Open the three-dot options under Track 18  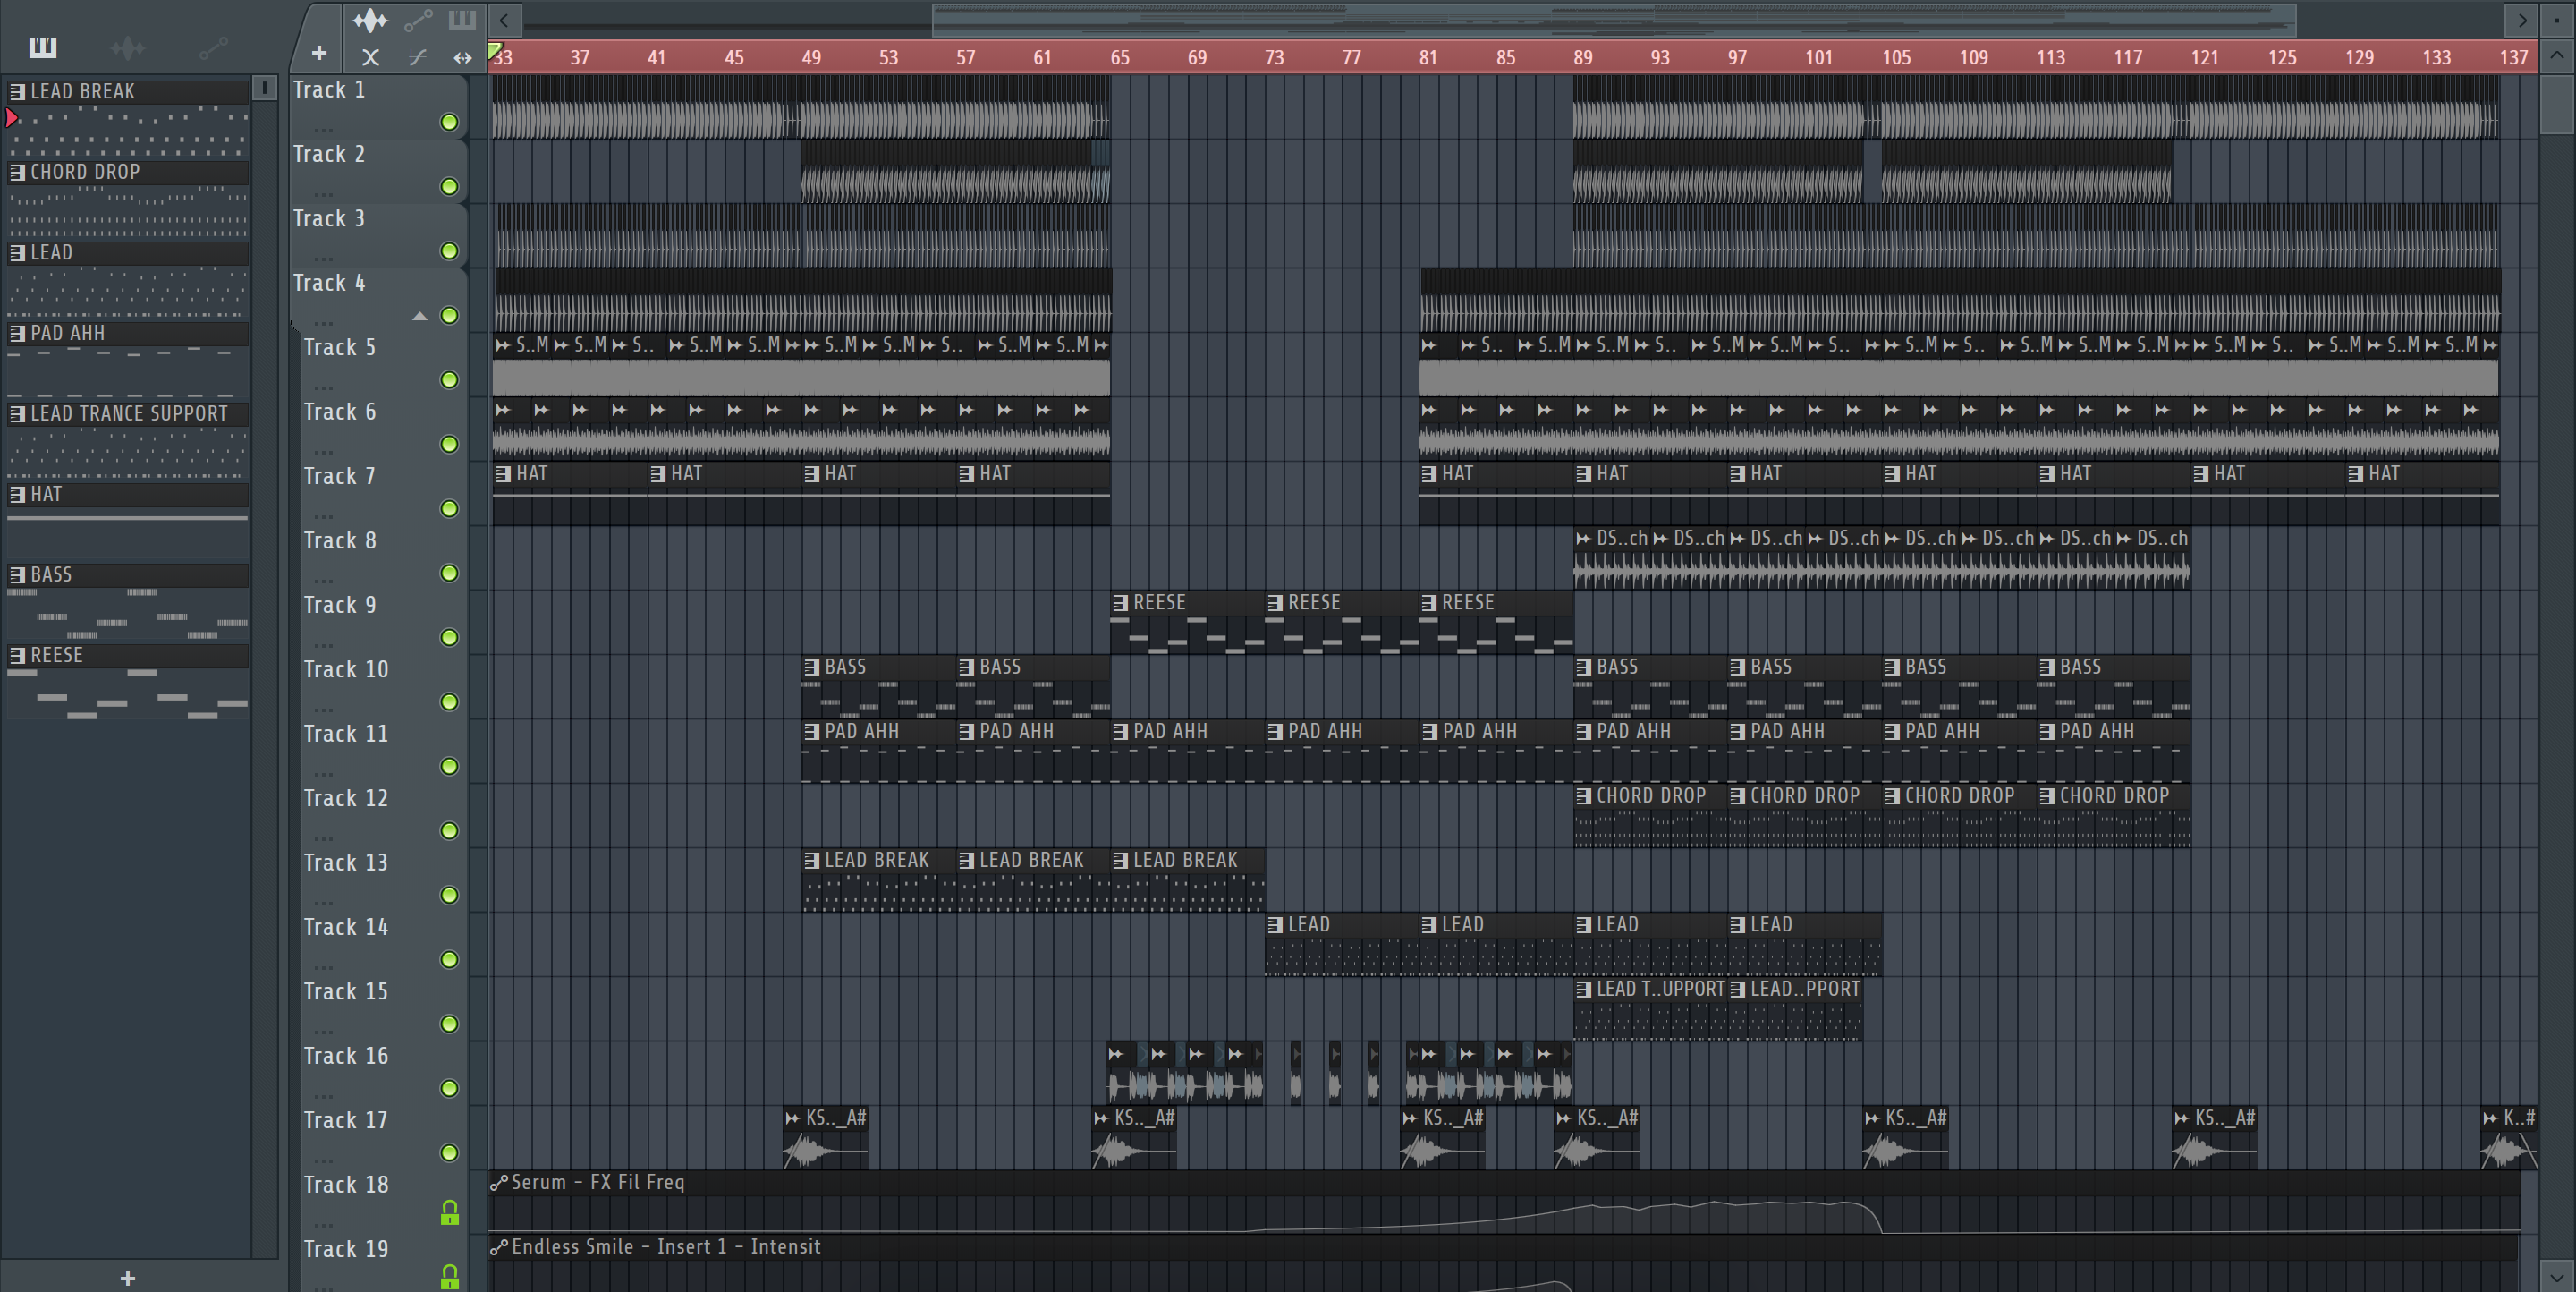click(x=323, y=1225)
